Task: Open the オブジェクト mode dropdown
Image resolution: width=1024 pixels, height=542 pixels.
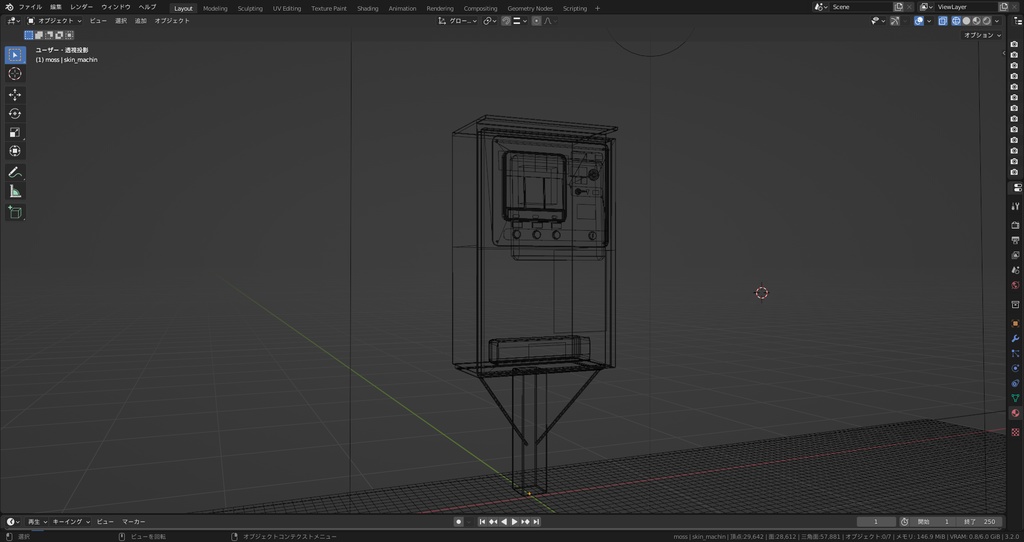Action: click(54, 21)
